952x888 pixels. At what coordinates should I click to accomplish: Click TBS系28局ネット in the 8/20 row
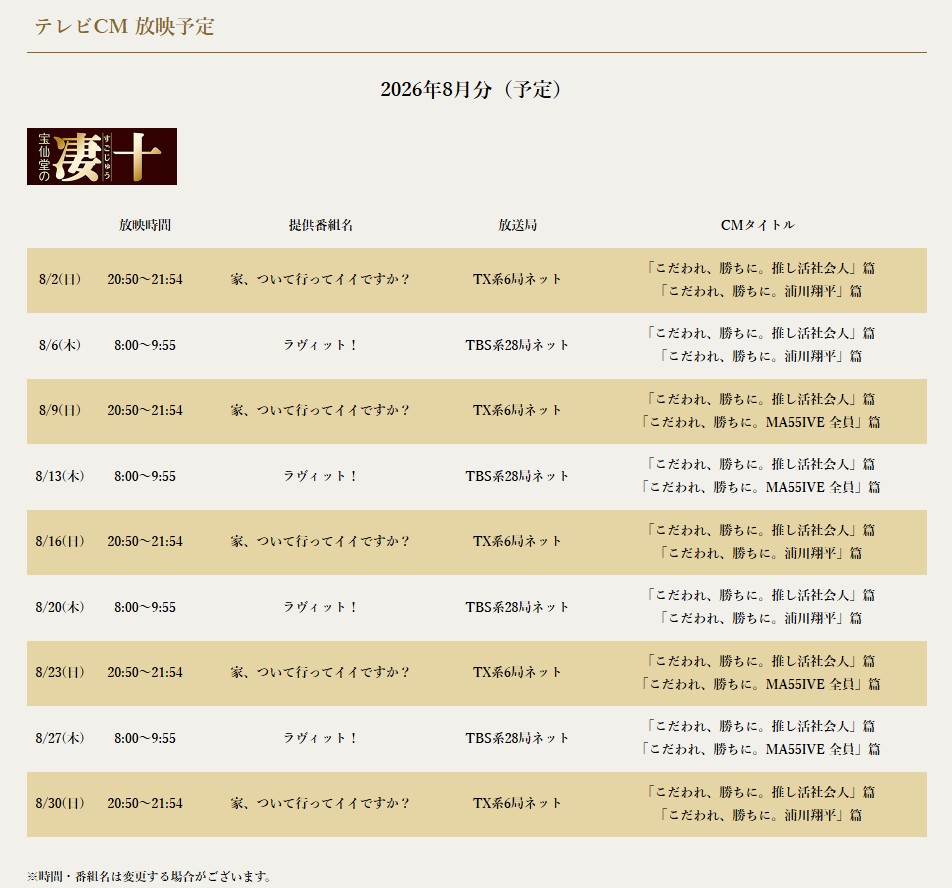(517, 607)
